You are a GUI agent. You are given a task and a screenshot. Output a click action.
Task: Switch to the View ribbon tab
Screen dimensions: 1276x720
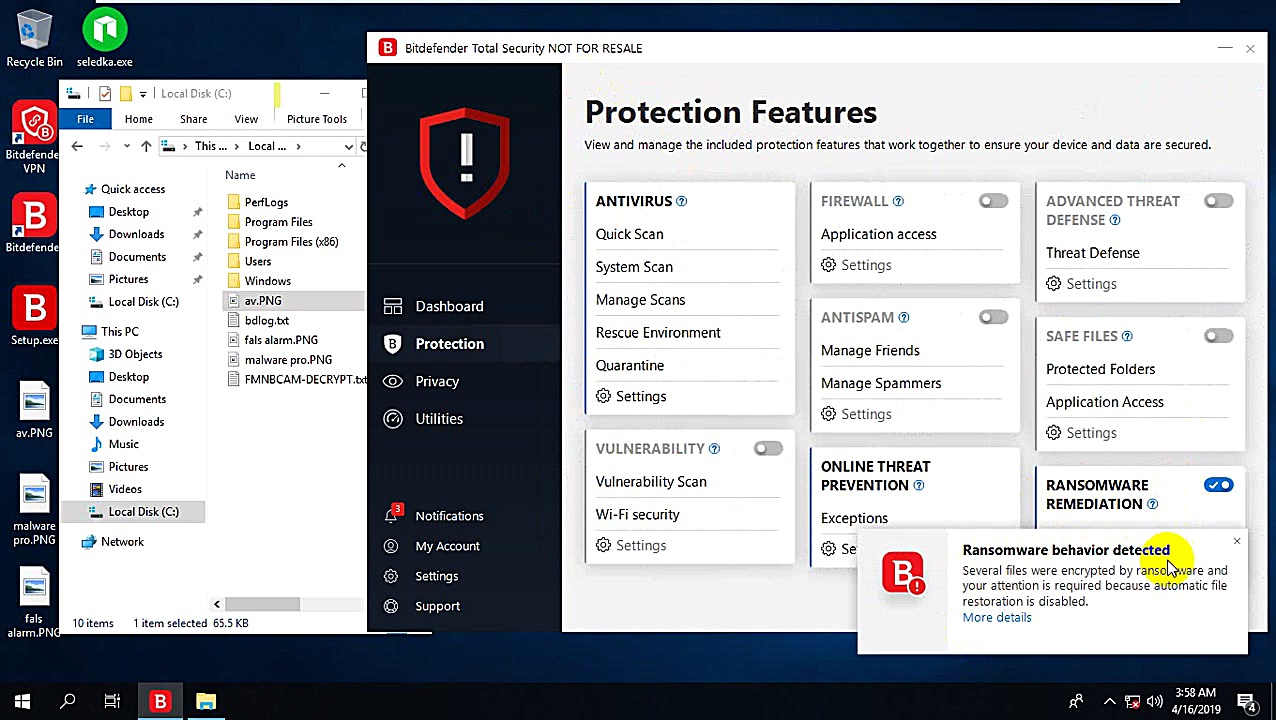click(x=246, y=119)
